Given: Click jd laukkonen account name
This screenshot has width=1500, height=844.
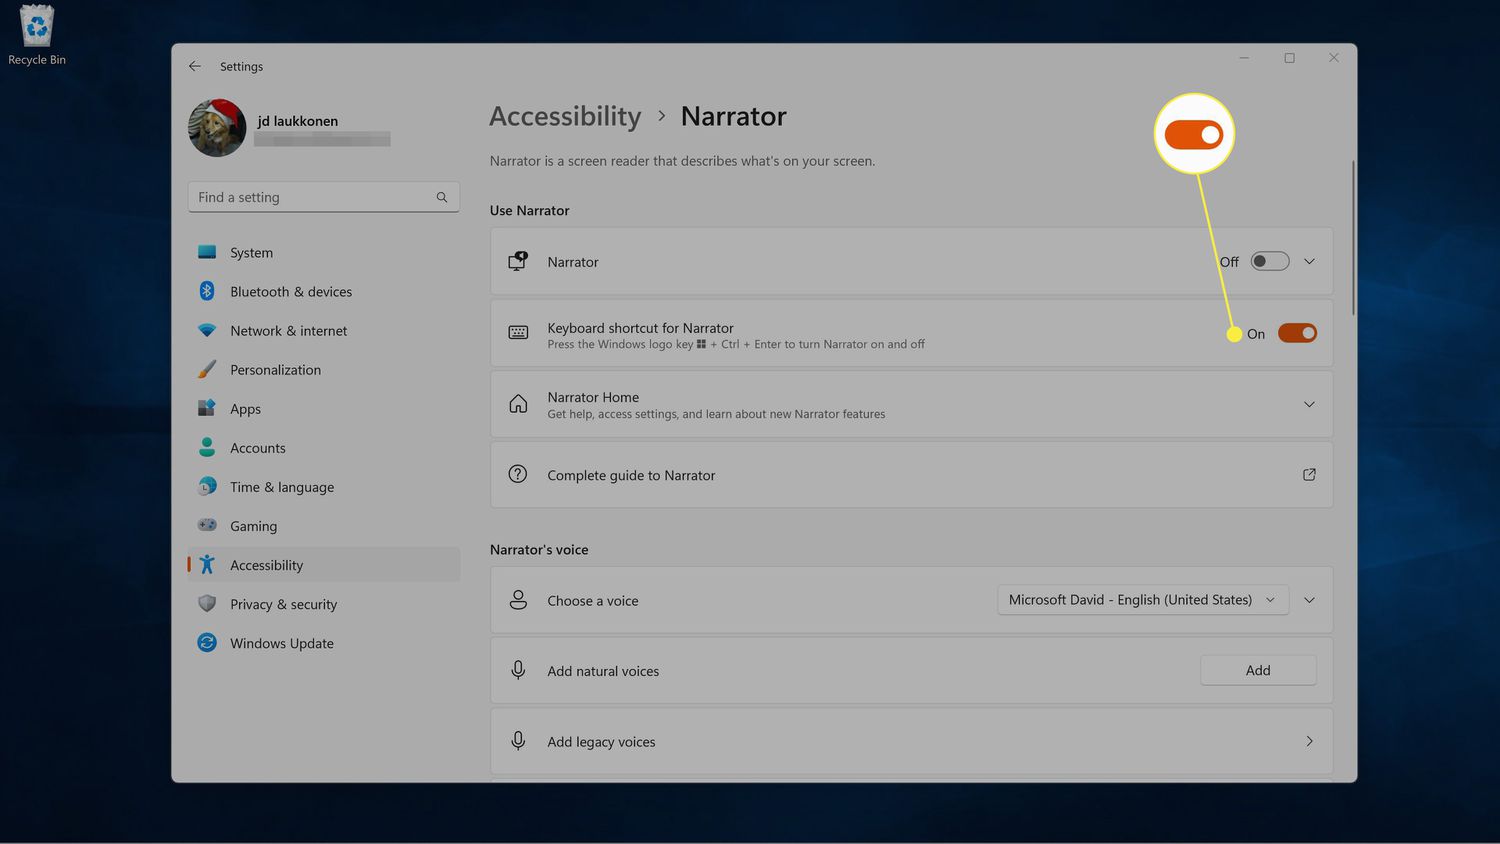Looking at the screenshot, I should (x=298, y=120).
